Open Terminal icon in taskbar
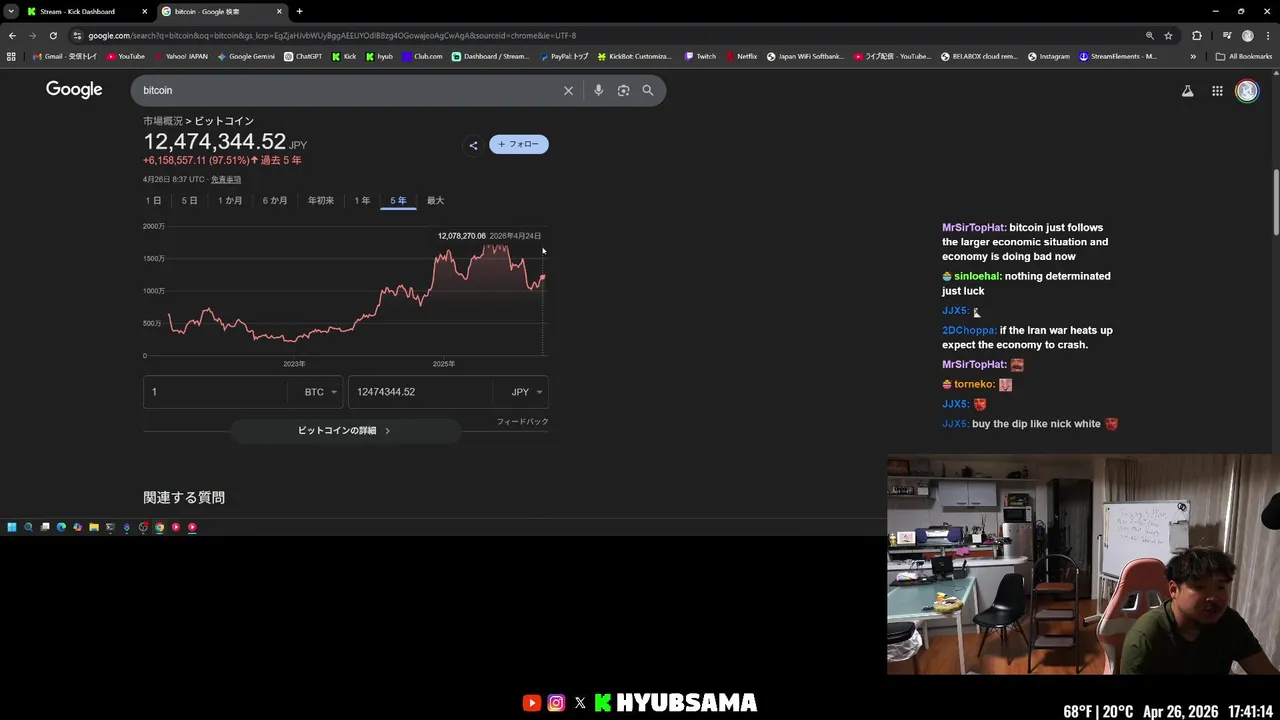Viewport: 1280px width, 720px height. (x=110, y=527)
